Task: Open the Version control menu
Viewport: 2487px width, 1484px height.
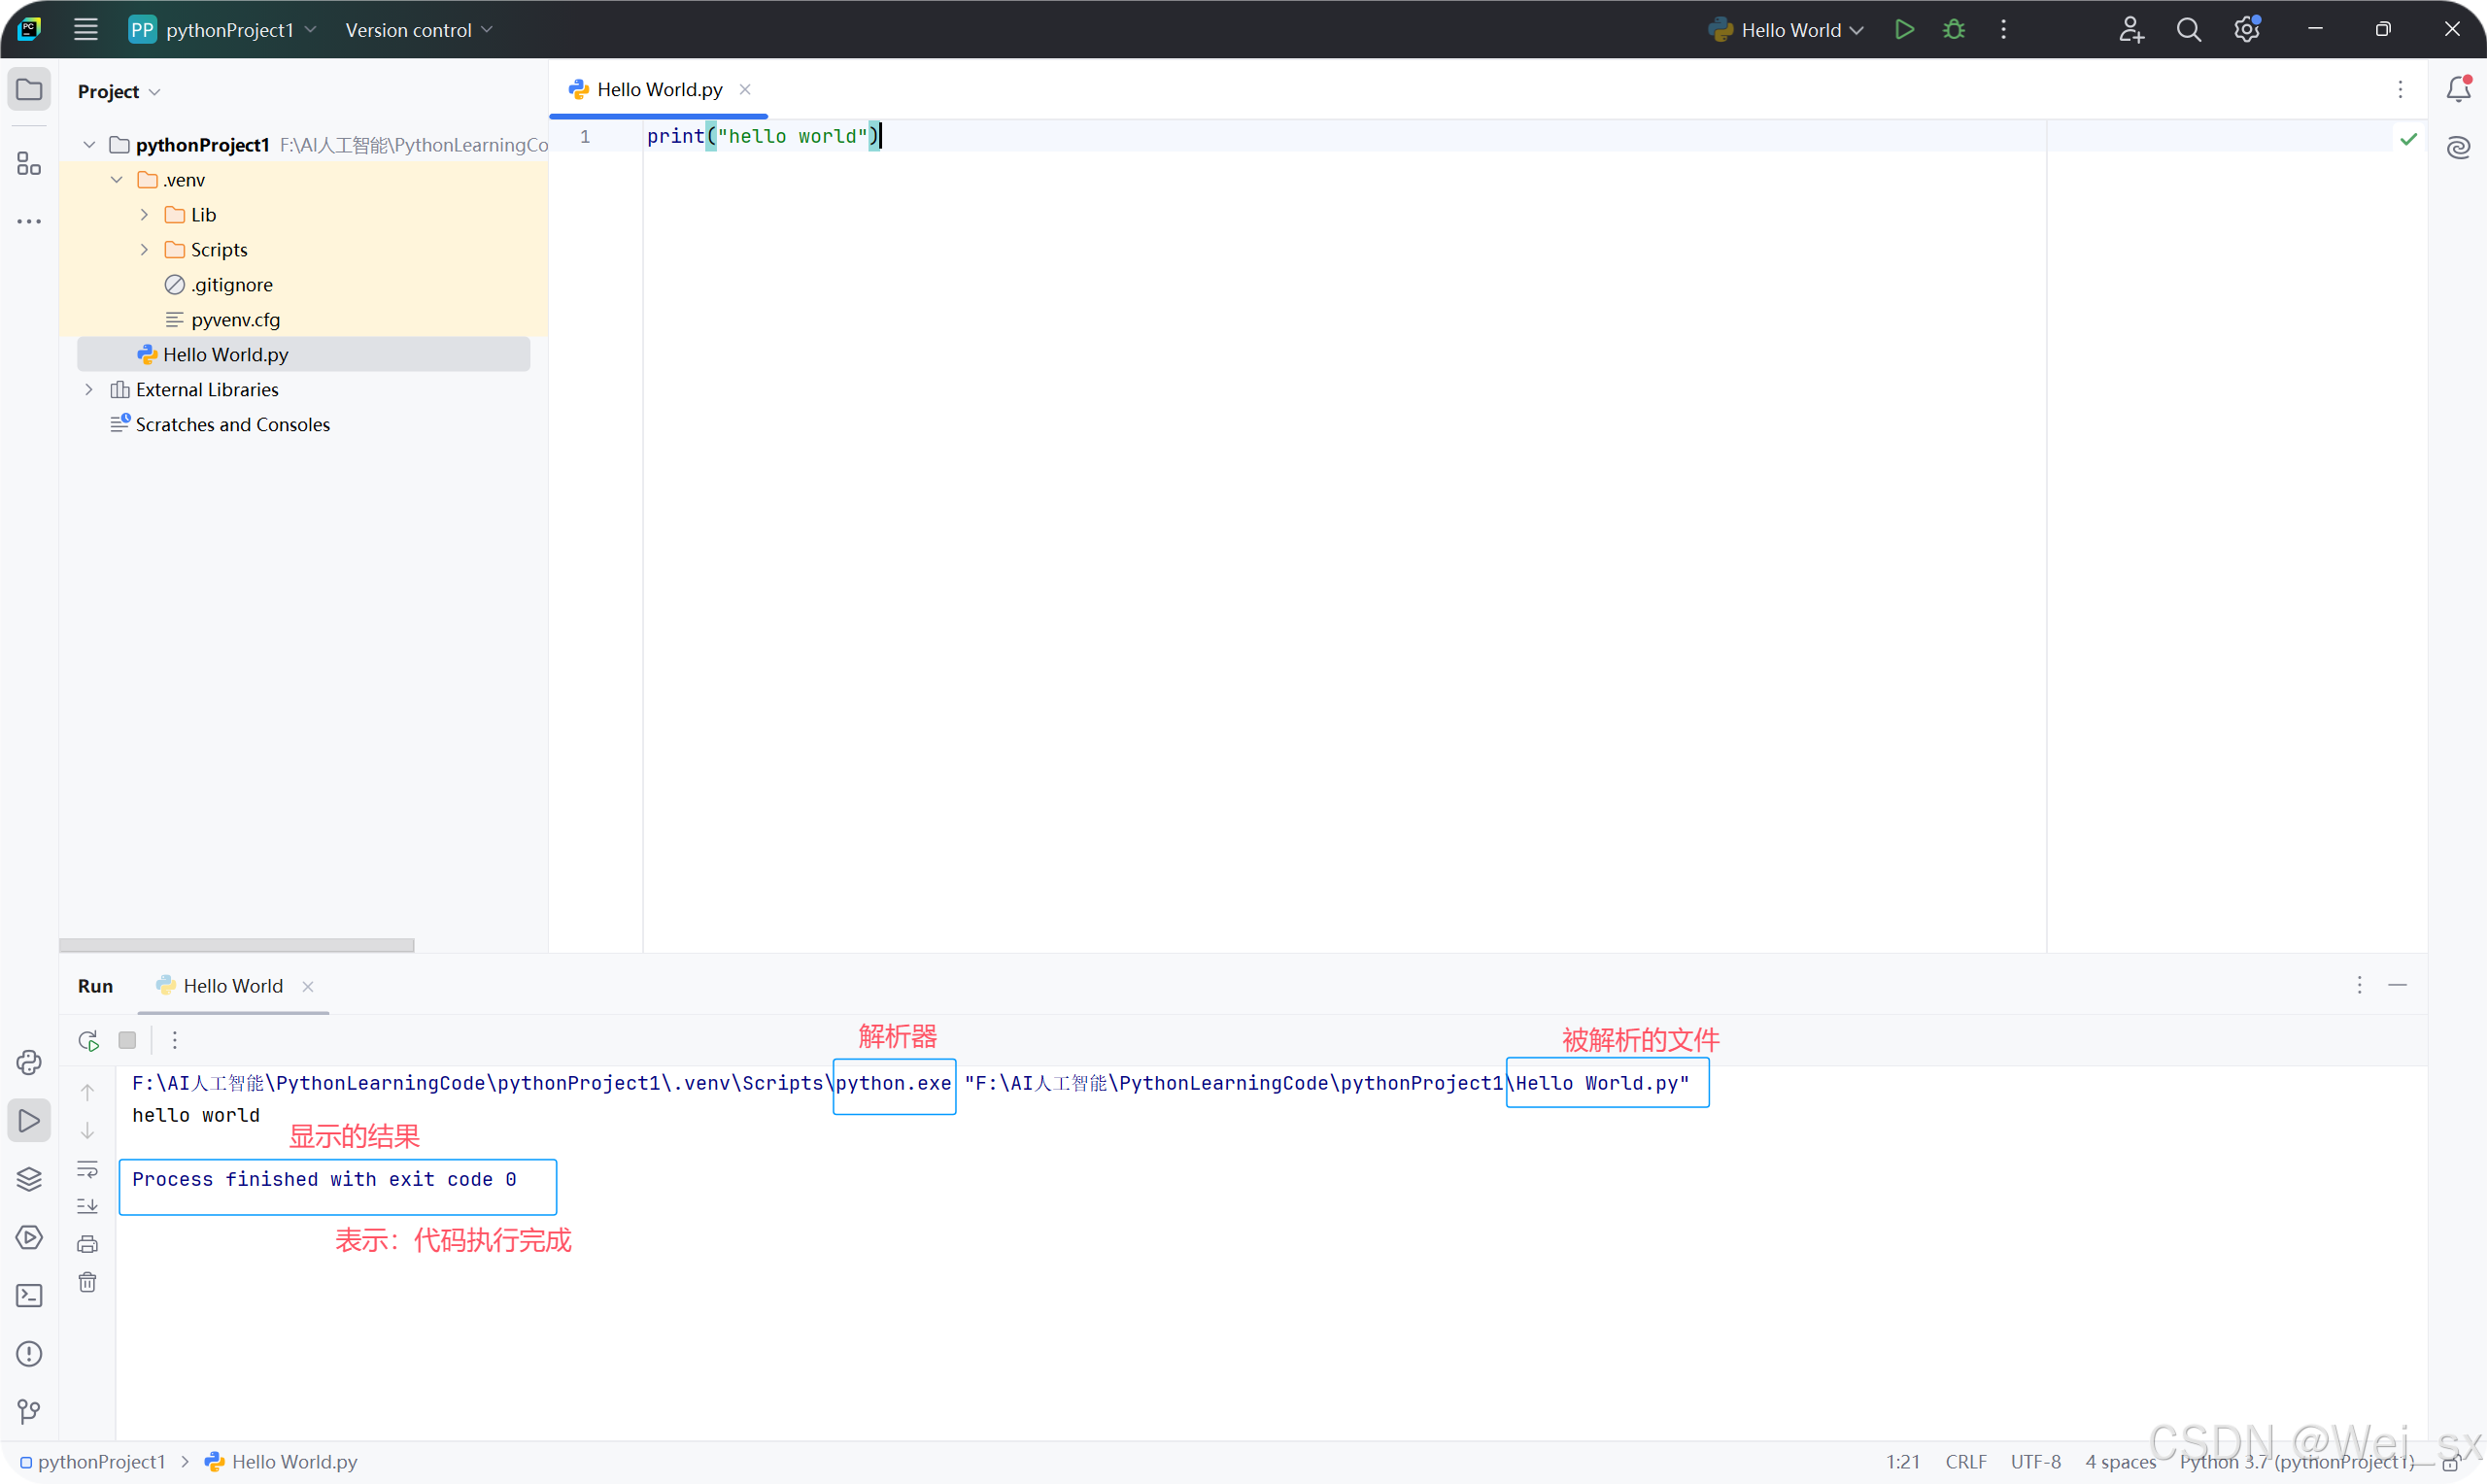Action: tap(418, 29)
